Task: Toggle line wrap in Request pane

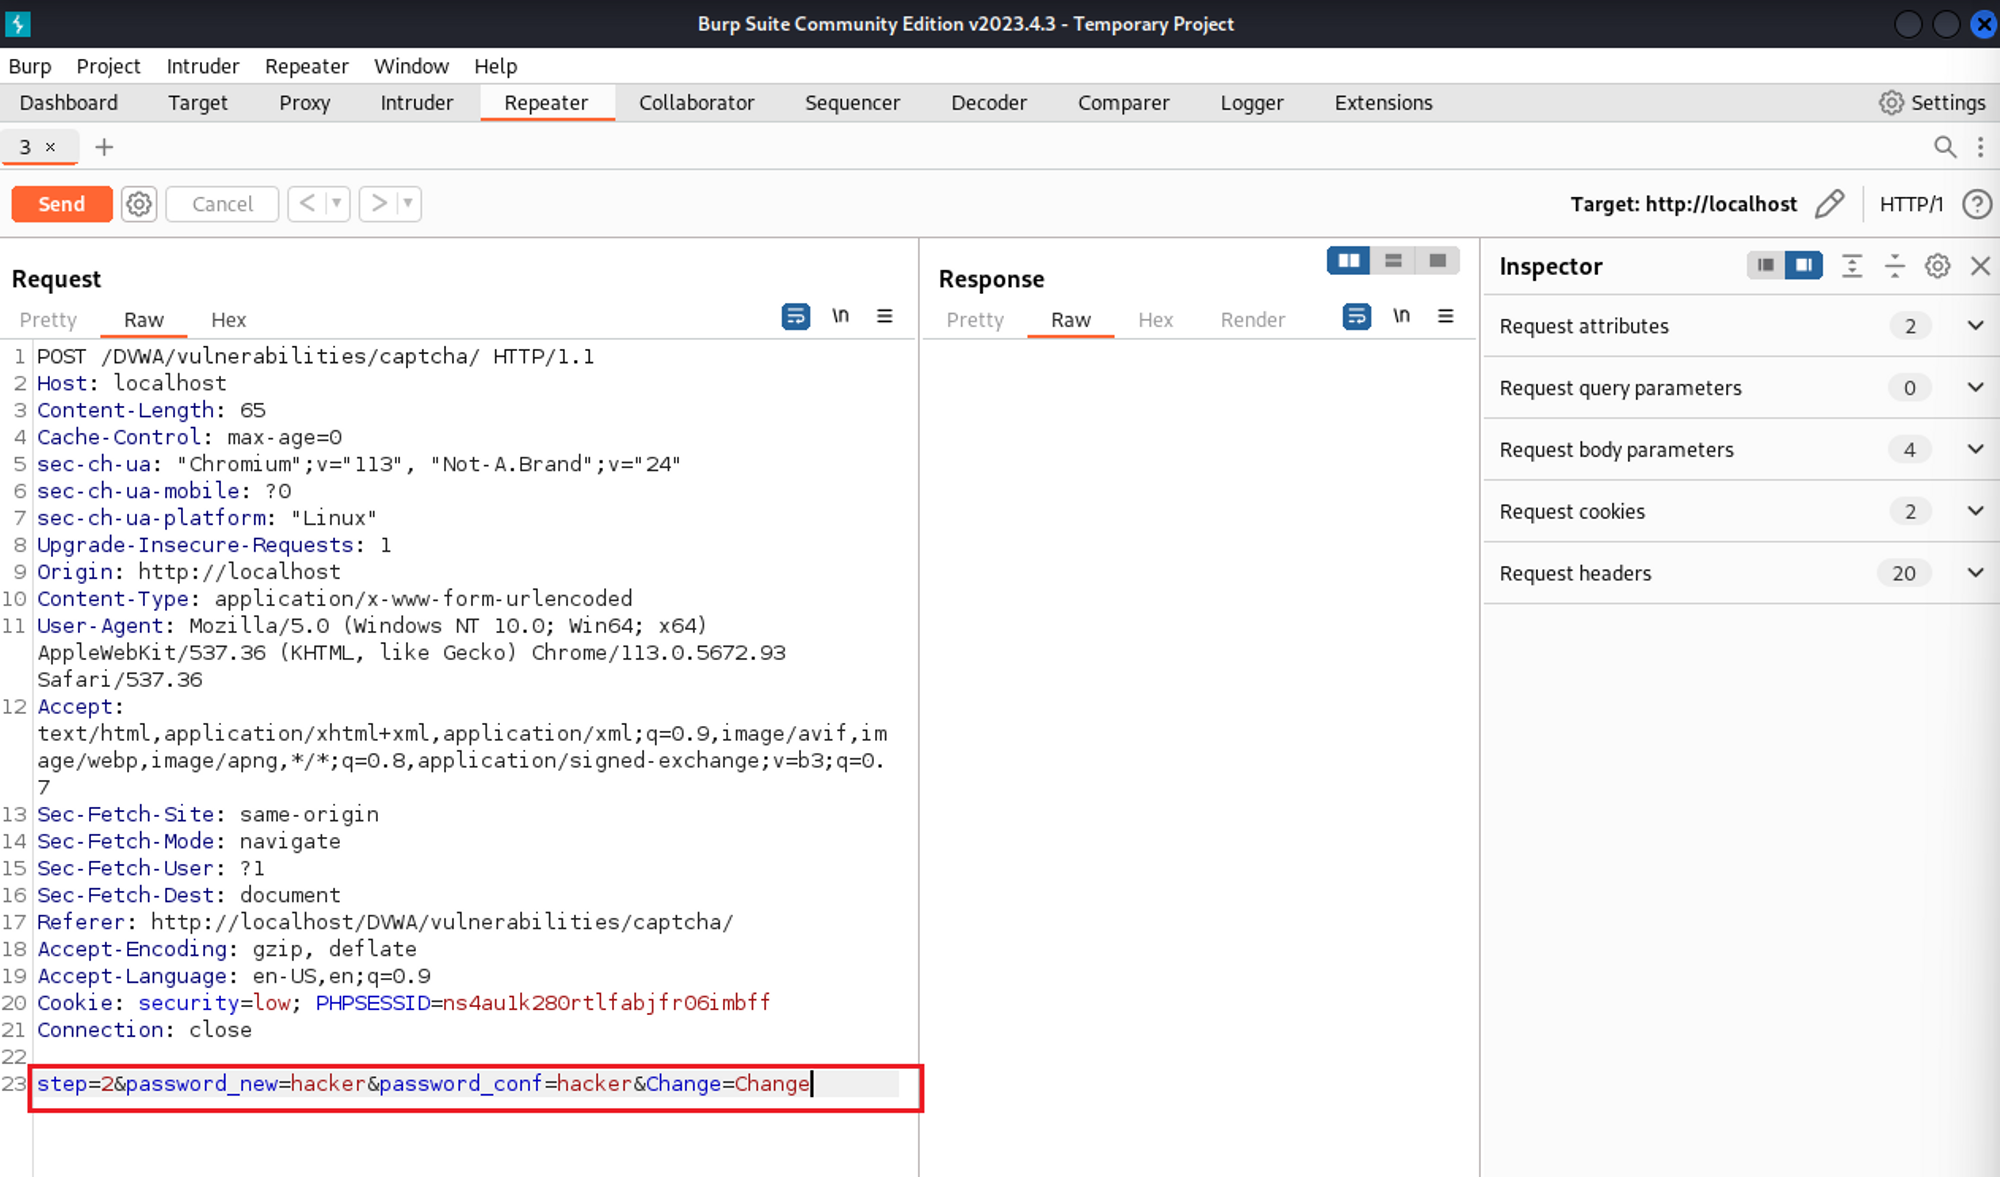Action: (x=795, y=316)
